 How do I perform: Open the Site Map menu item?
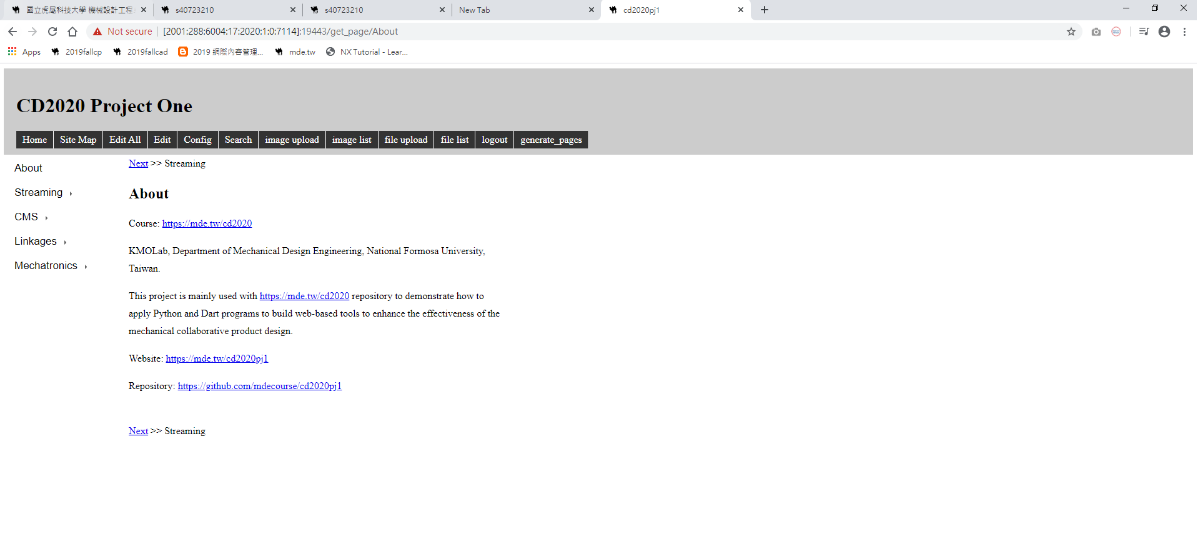(78, 140)
